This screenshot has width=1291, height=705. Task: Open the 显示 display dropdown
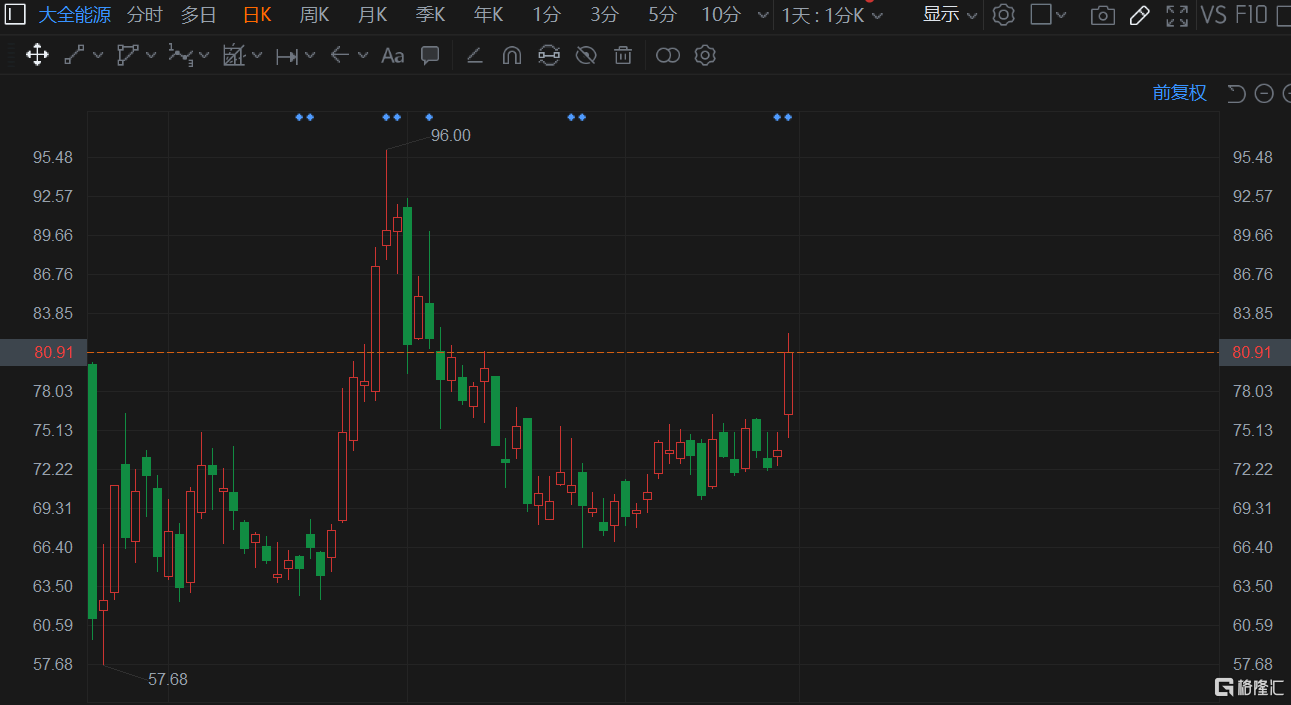click(949, 15)
